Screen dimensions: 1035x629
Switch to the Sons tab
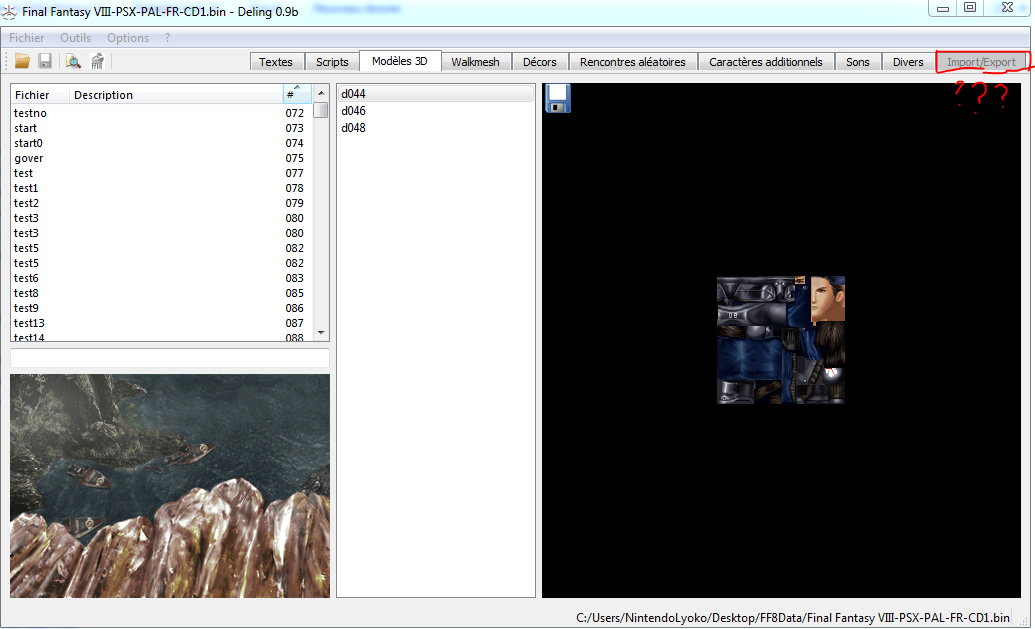tap(857, 62)
